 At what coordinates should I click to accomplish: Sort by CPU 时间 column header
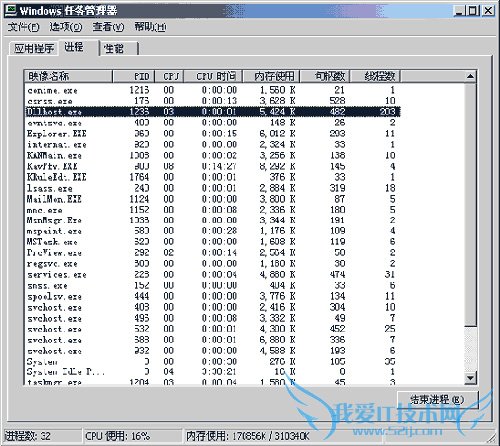coord(213,76)
